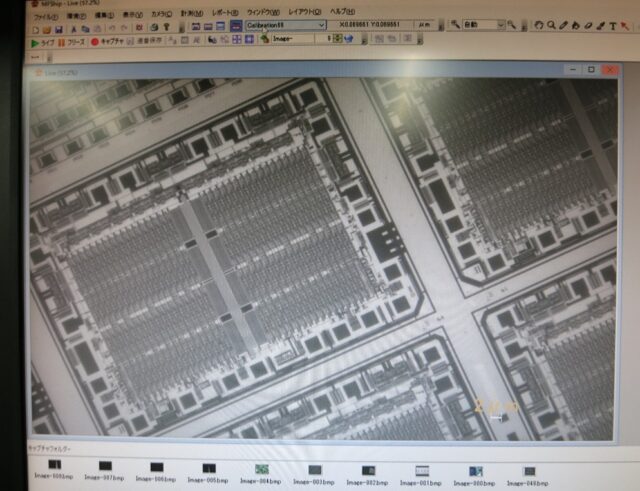The width and height of the screenshot is (640, 491).
Task: Select thumbnail Image-000.bmp
Action: pos(475,476)
